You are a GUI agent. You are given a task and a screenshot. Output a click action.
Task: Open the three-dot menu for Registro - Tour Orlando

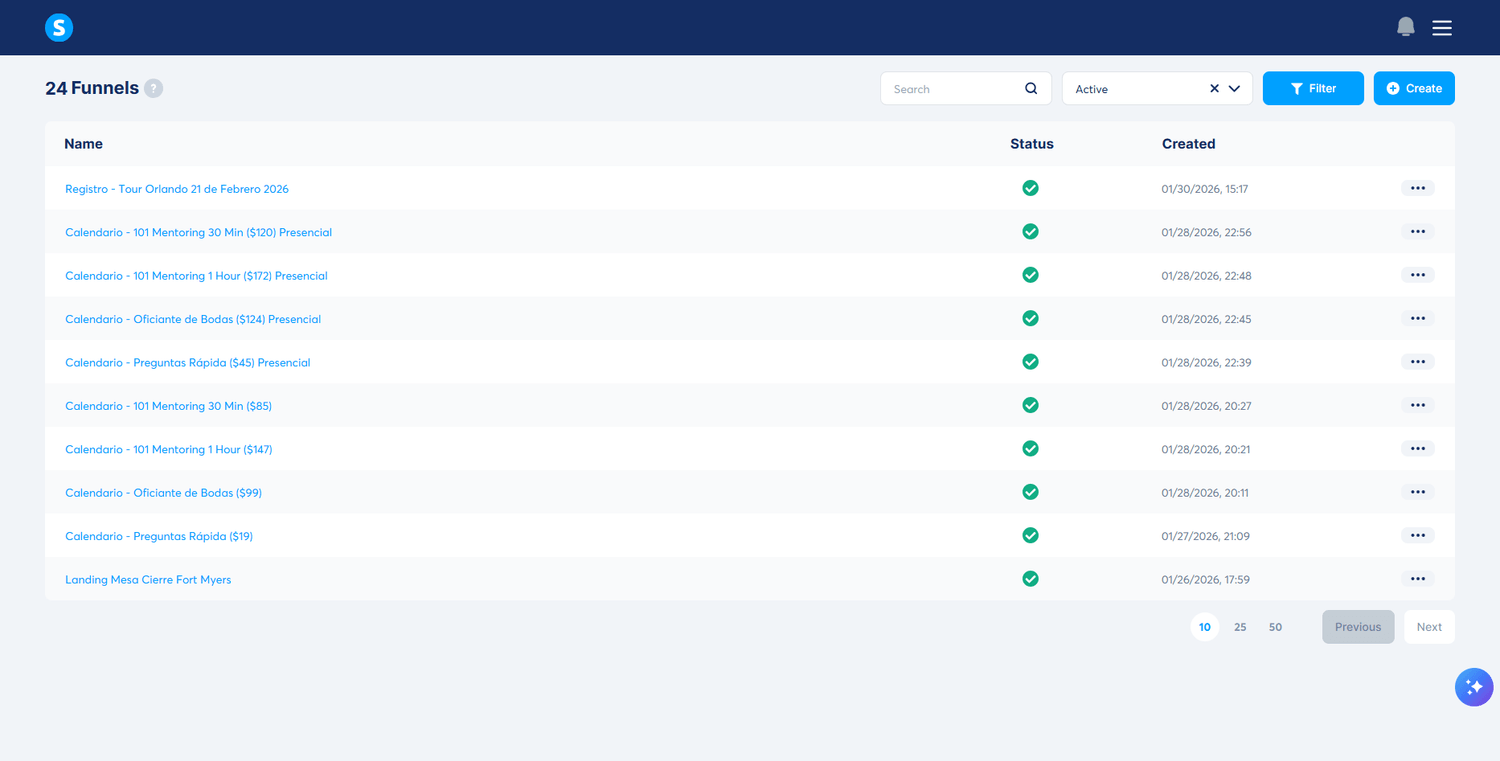[1417, 188]
